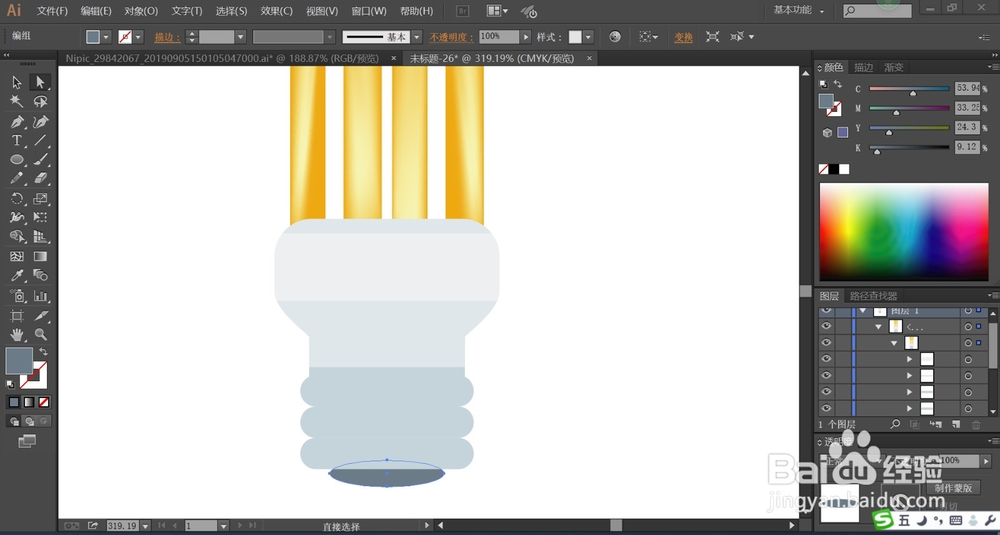Image resolution: width=1000 pixels, height=535 pixels.
Task: Select the Ellipse tool
Action: click(x=17, y=159)
